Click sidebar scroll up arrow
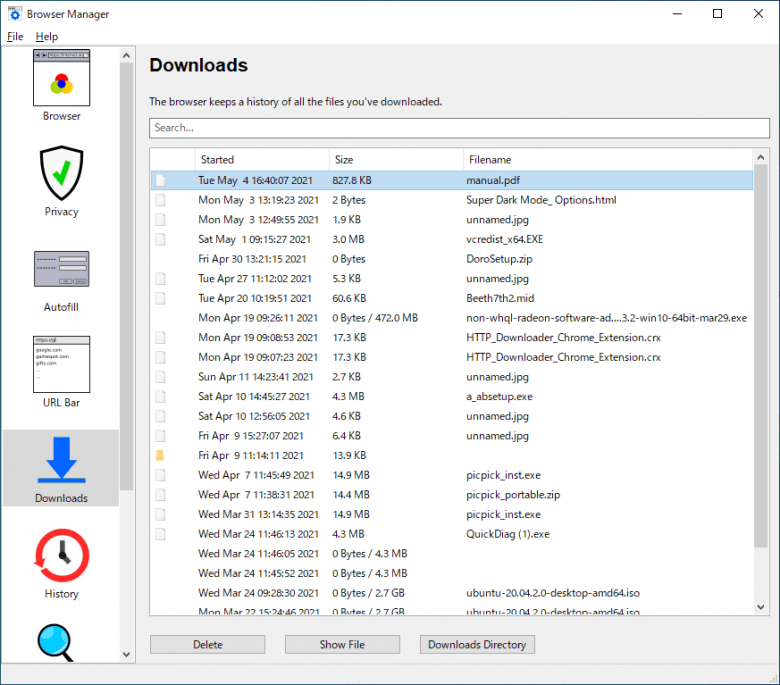Image resolution: width=780 pixels, height=685 pixels. coord(126,55)
